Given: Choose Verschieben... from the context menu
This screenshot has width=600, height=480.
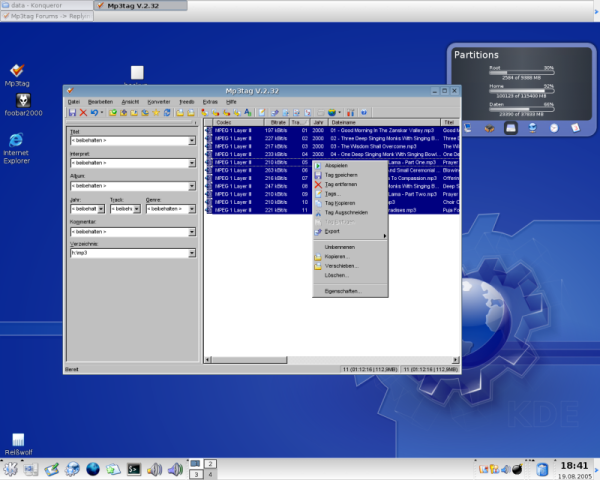Looking at the screenshot, I should click(350, 266).
